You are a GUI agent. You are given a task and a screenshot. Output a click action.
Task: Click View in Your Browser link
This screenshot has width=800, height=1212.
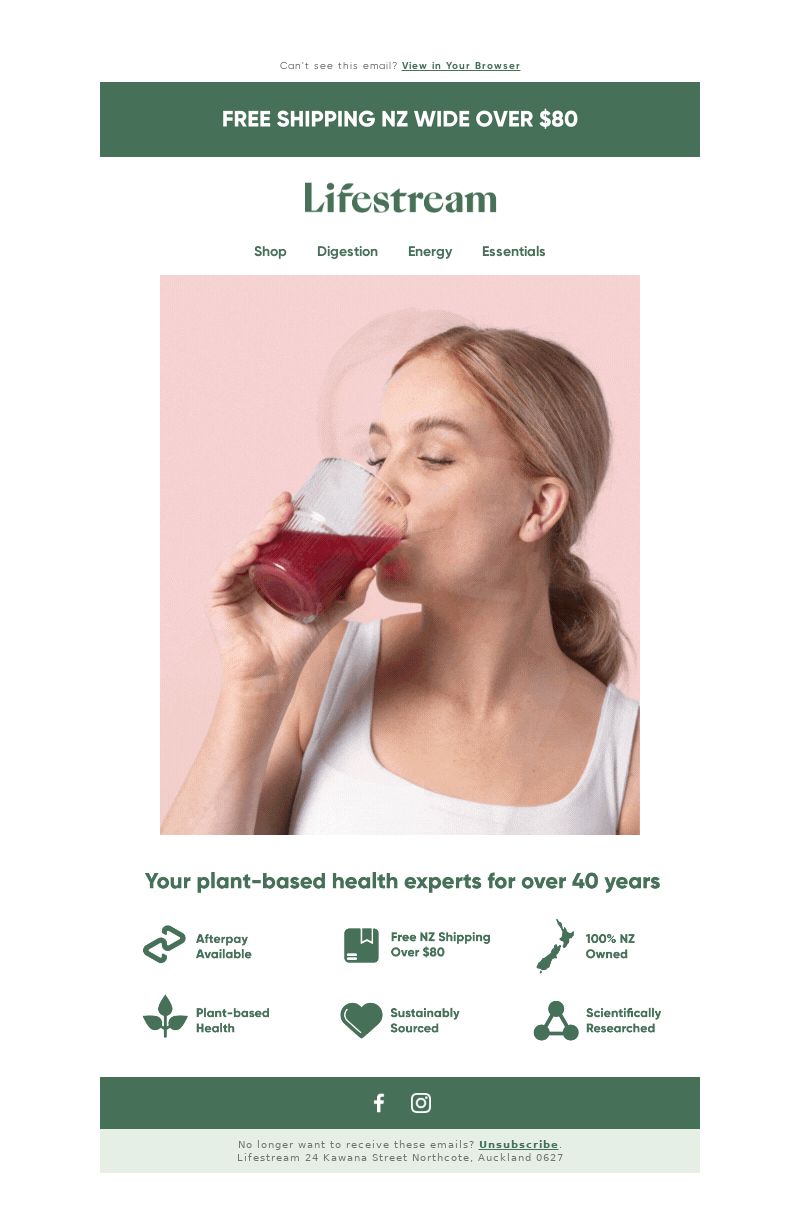point(461,66)
